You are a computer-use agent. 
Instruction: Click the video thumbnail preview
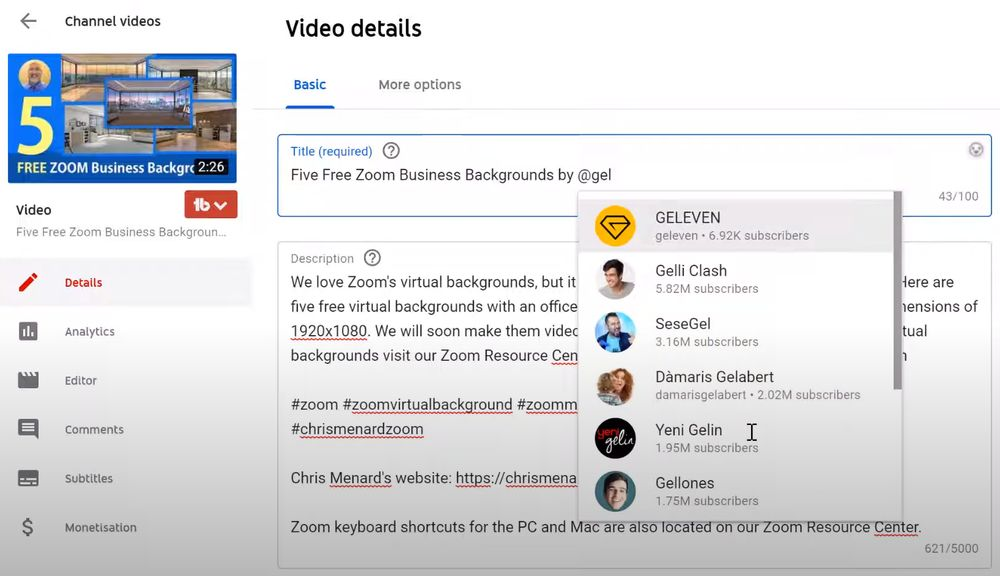coord(122,118)
